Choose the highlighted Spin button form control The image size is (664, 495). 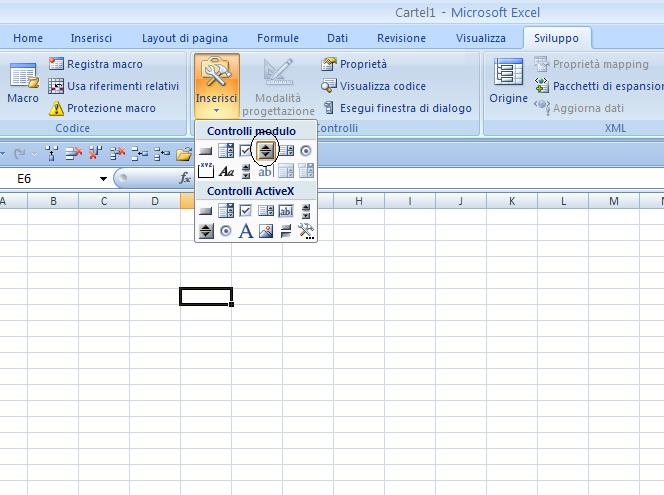click(x=266, y=151)
